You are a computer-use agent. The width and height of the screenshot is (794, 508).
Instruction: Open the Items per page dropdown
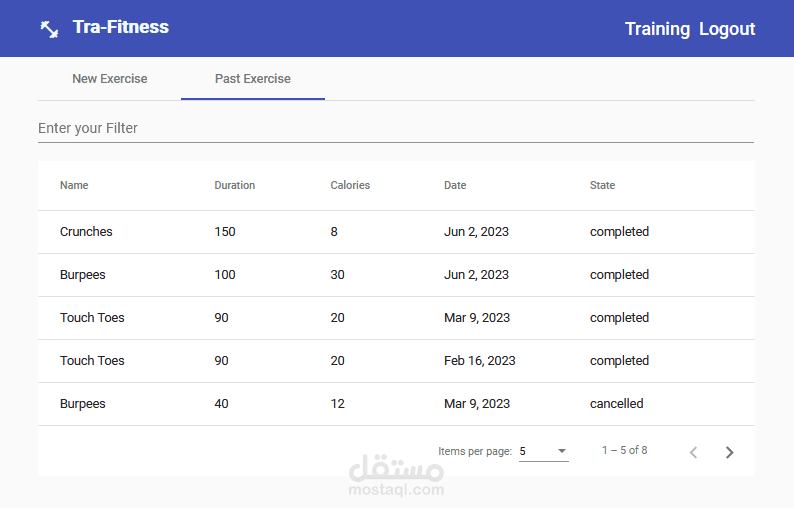543,451
